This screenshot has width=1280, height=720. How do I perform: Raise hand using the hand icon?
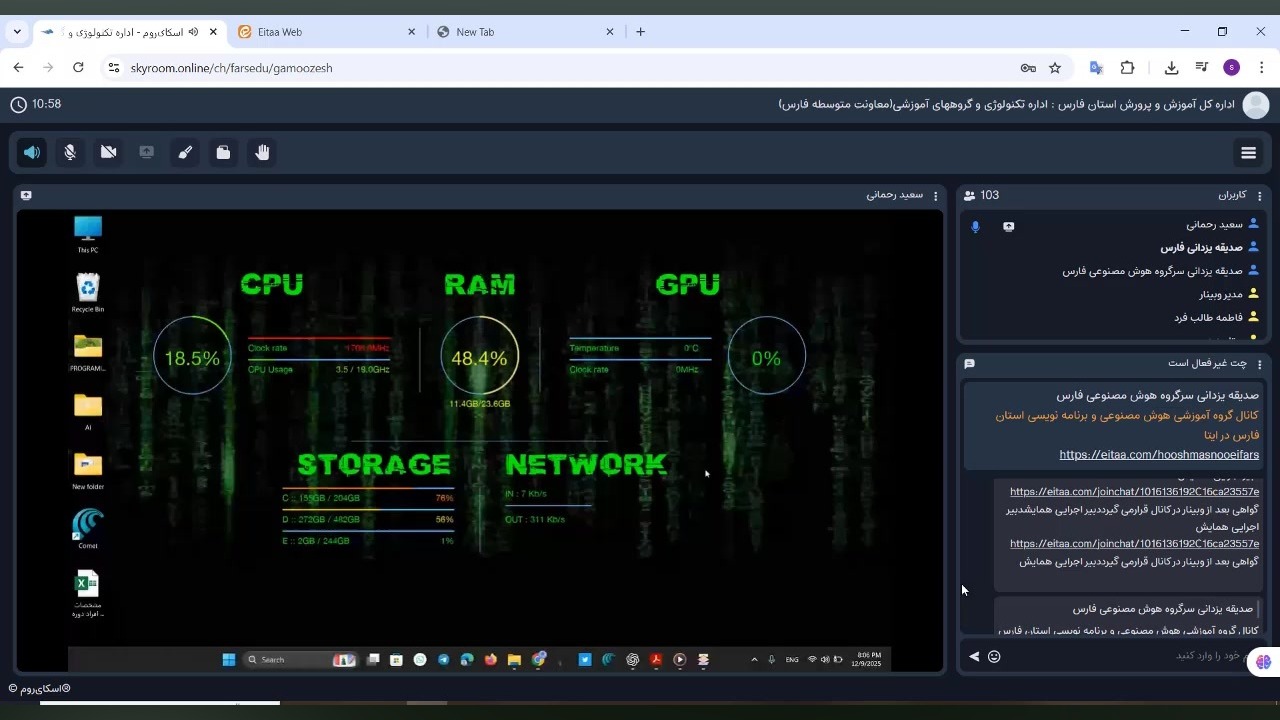coord(262,153)
